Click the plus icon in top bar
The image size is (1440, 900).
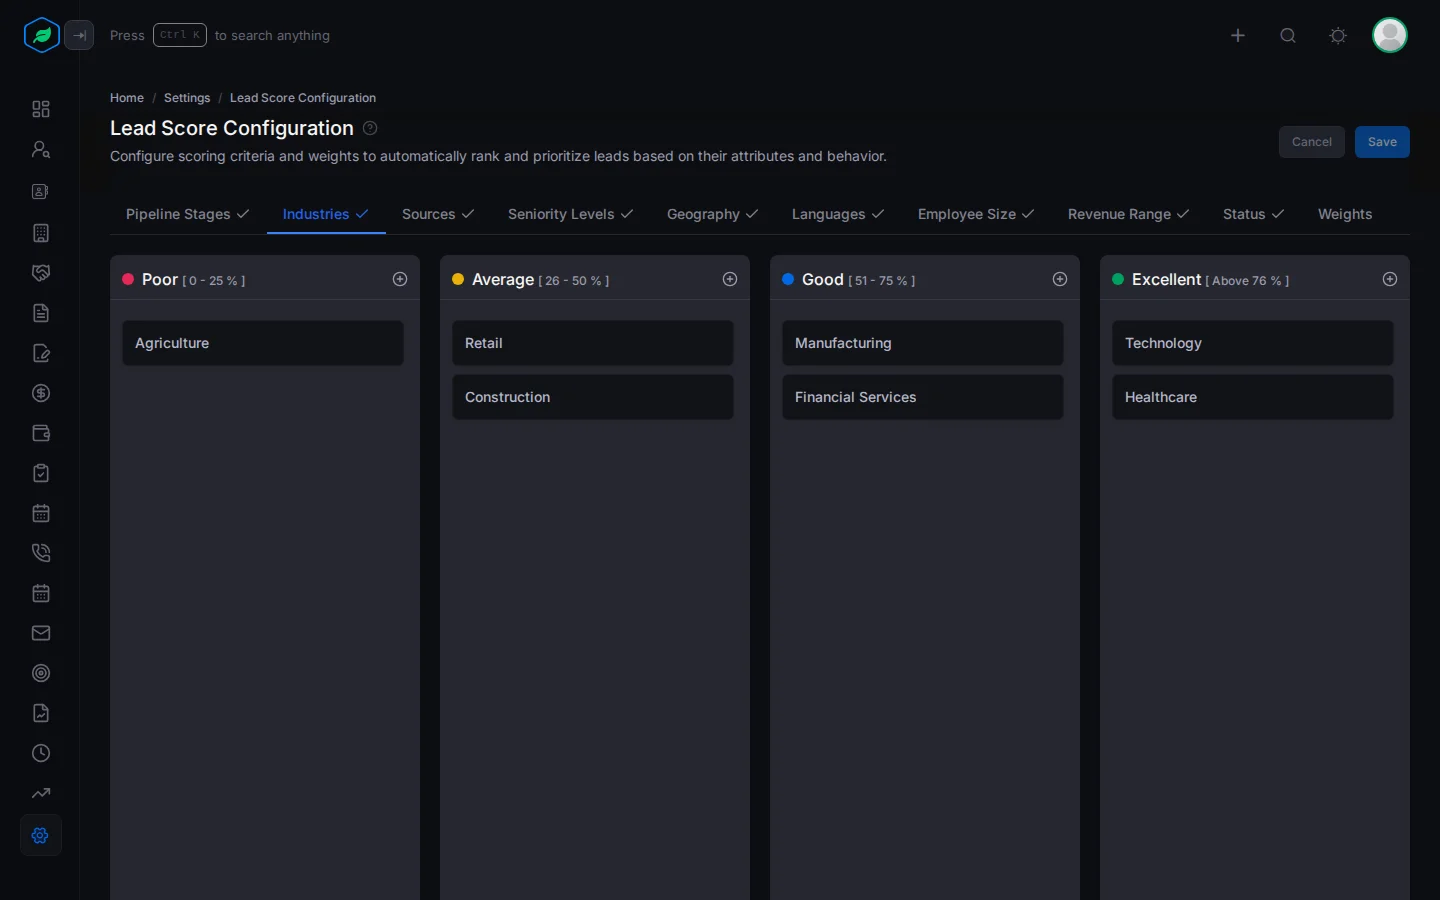point(1238,35)
